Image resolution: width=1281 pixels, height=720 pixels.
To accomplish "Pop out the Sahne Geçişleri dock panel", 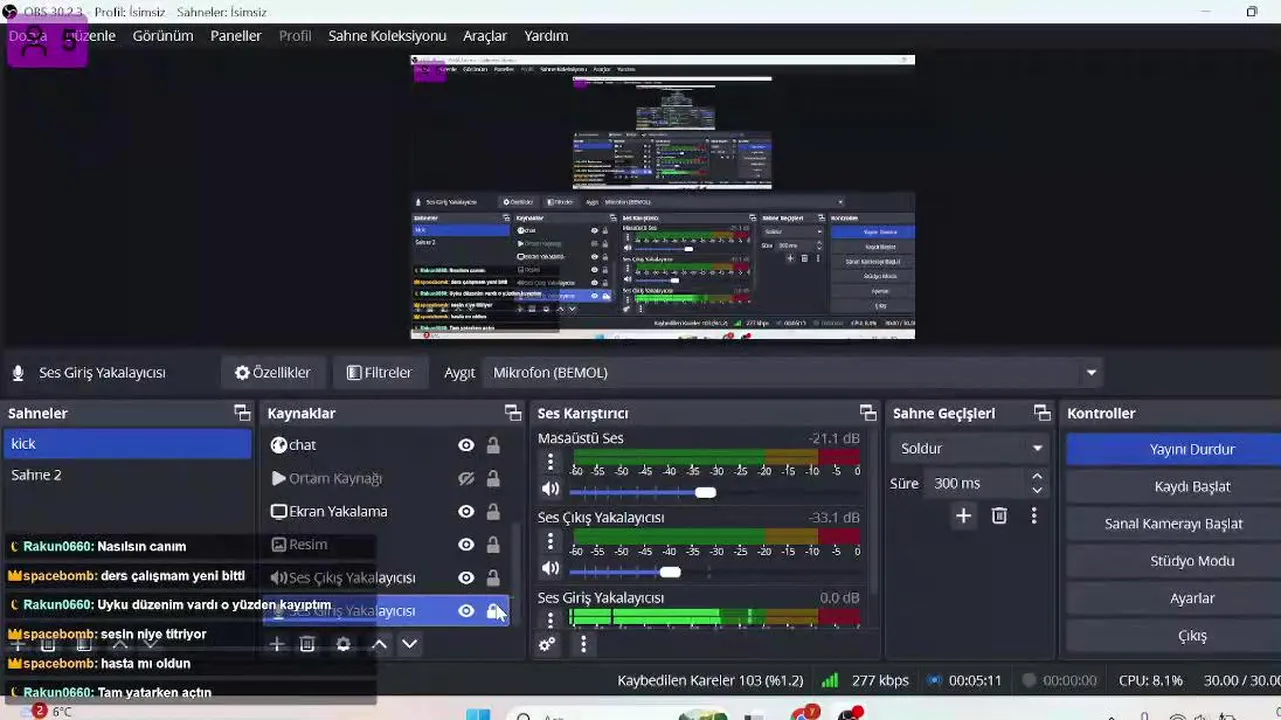I will 1042,413.
